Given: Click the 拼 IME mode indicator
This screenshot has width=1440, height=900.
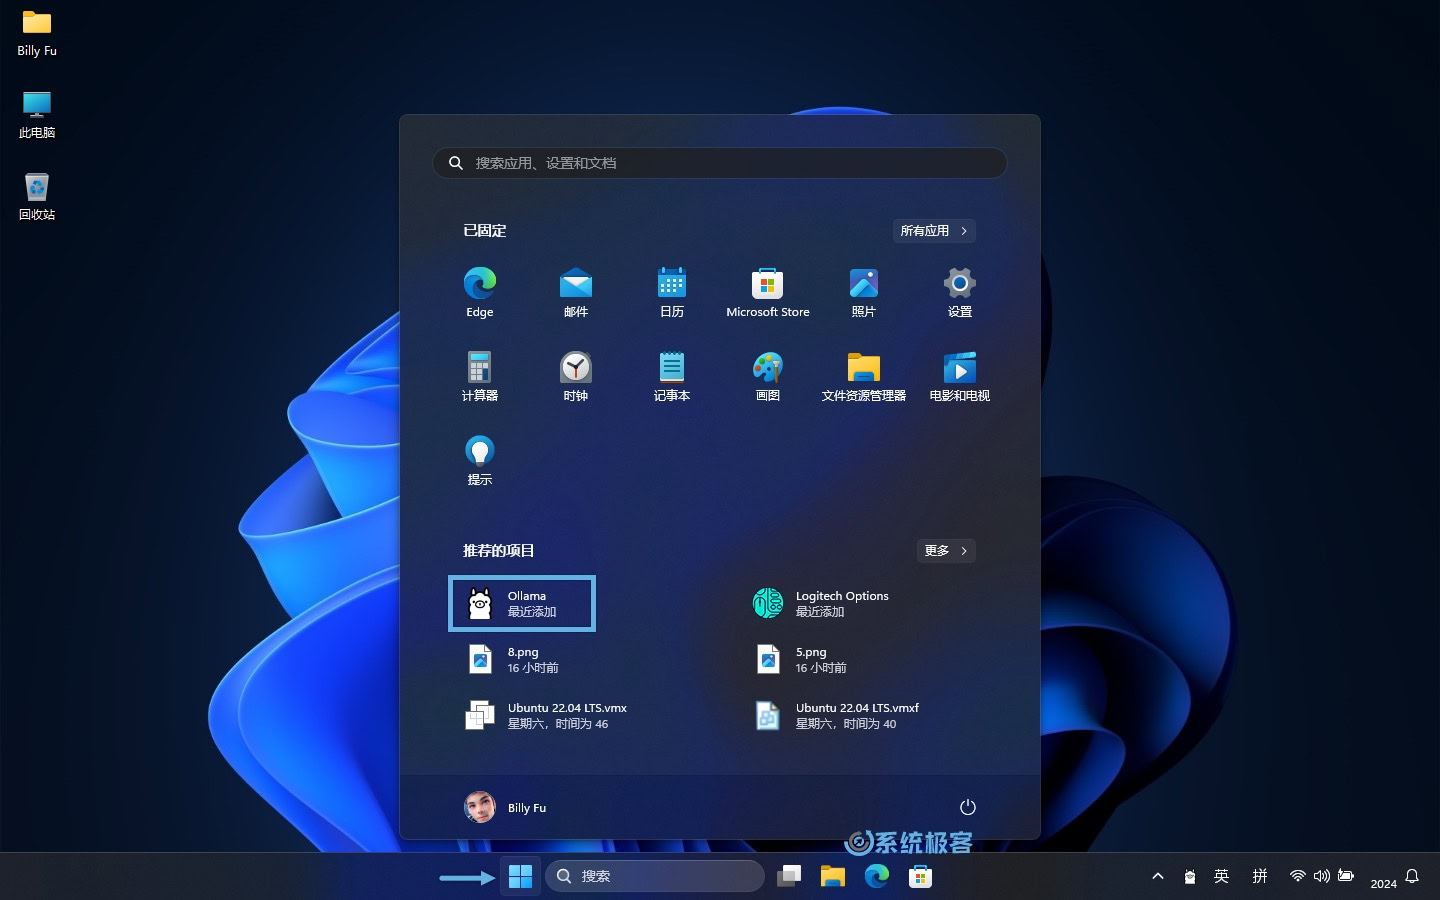Looking at the screenshot, I should [x=1260, y=876].
